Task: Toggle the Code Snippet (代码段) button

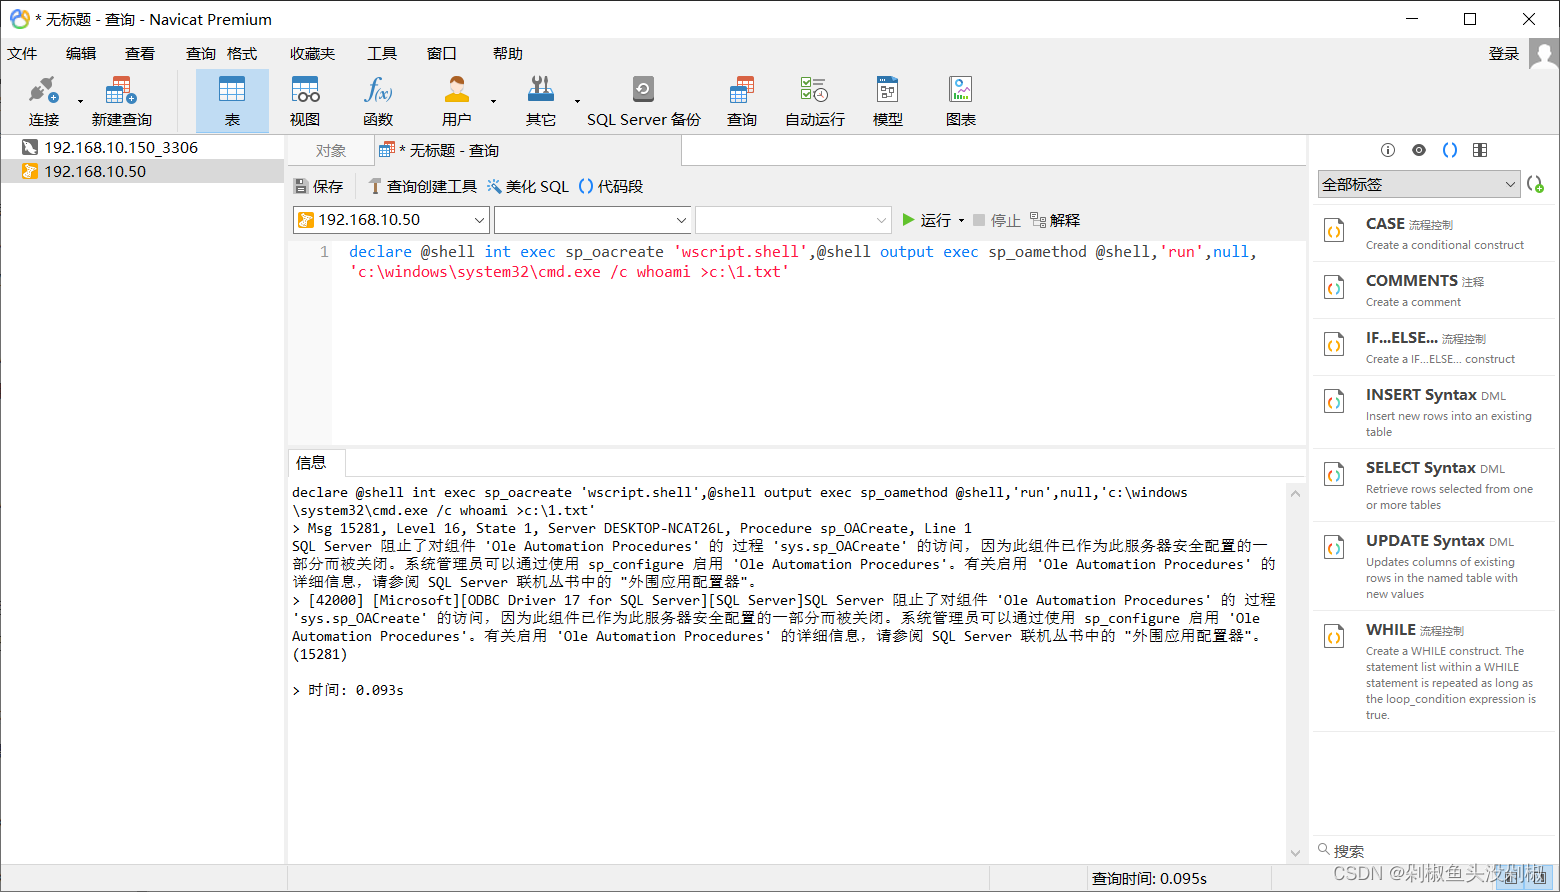Action: coord(611,186)
